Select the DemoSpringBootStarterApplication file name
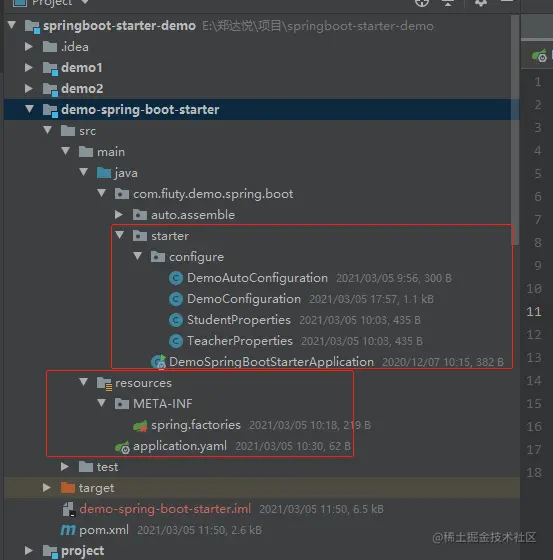Viewport: 553px width, 560px height. [x=271, y=362]
